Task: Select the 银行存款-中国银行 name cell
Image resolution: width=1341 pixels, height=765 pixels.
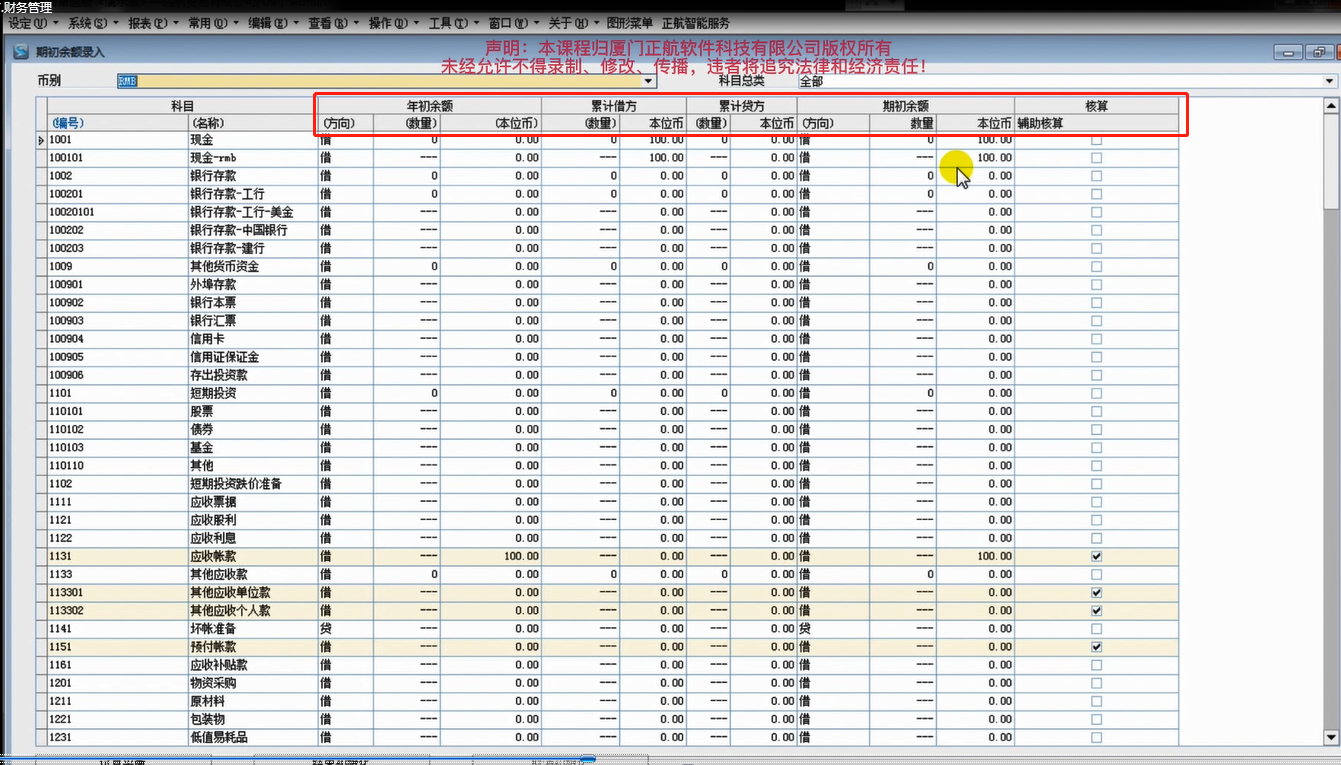Action: pyautogui.click(x=253, y=230)
